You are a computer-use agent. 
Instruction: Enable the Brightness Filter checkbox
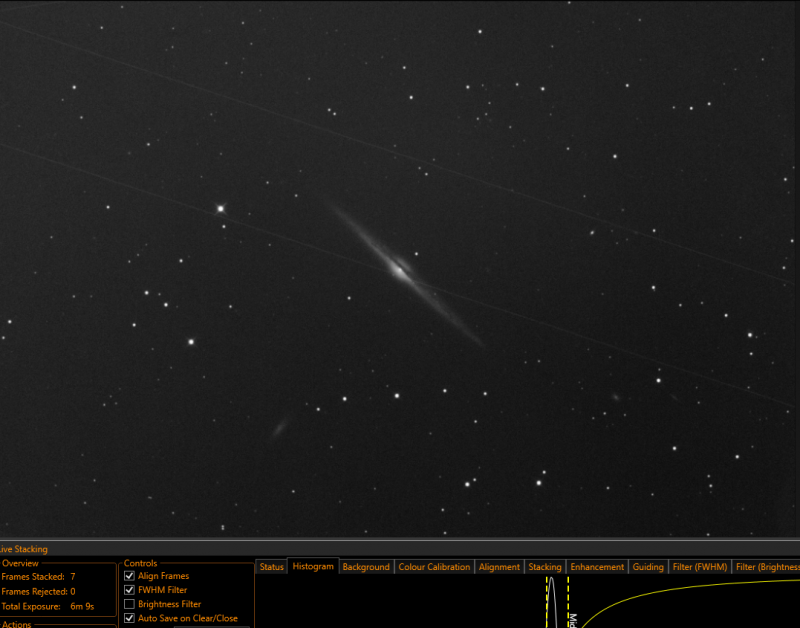coord(130,604)
